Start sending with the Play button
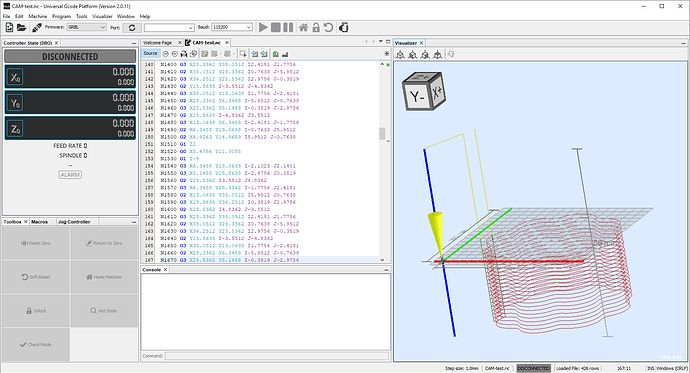Image resolution: width=690 pixels, height=373 pixels. coord(263,27)
